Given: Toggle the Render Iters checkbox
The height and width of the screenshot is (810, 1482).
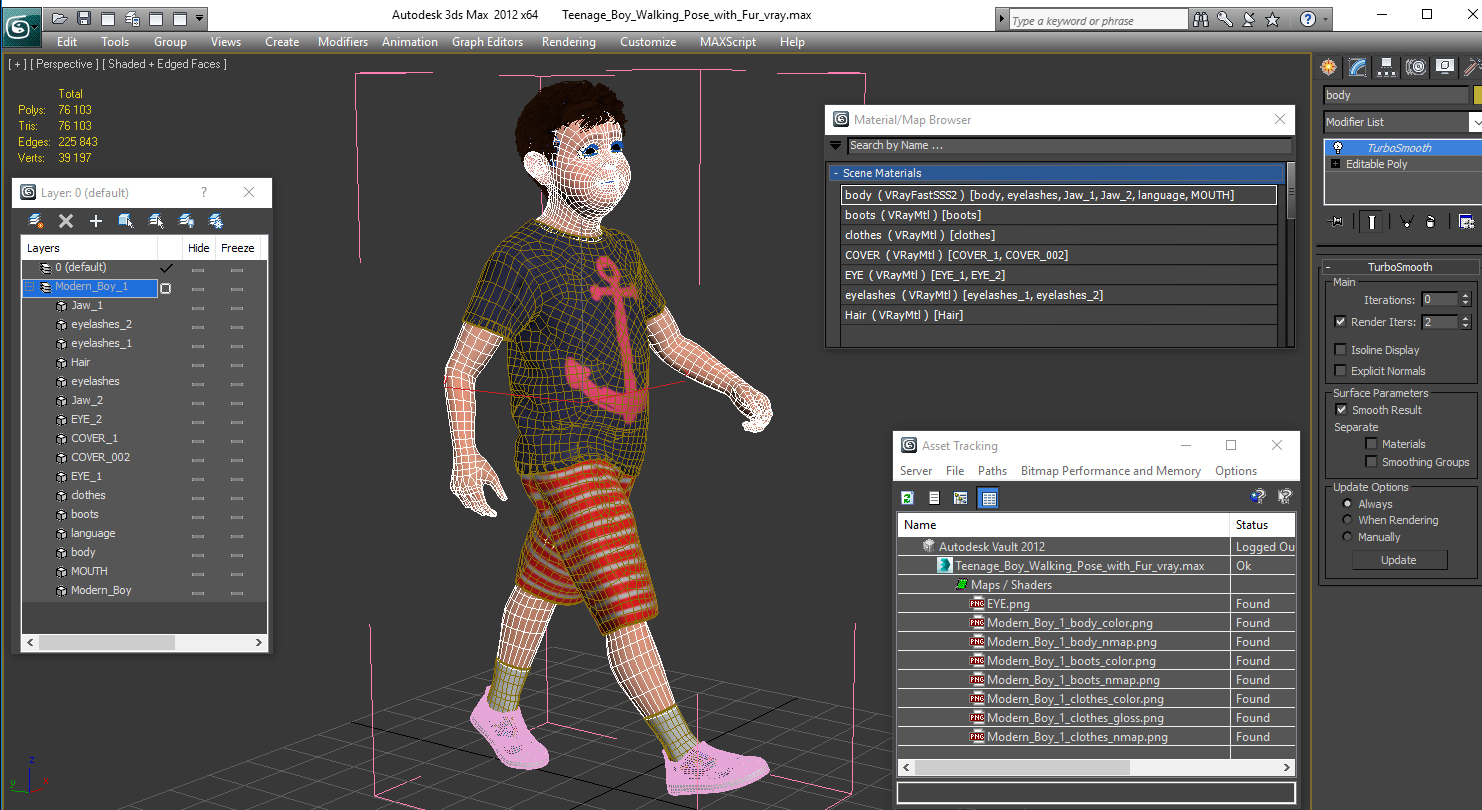Looking at the screenshot, I should pyautogui.click(x=1340, y=322).
